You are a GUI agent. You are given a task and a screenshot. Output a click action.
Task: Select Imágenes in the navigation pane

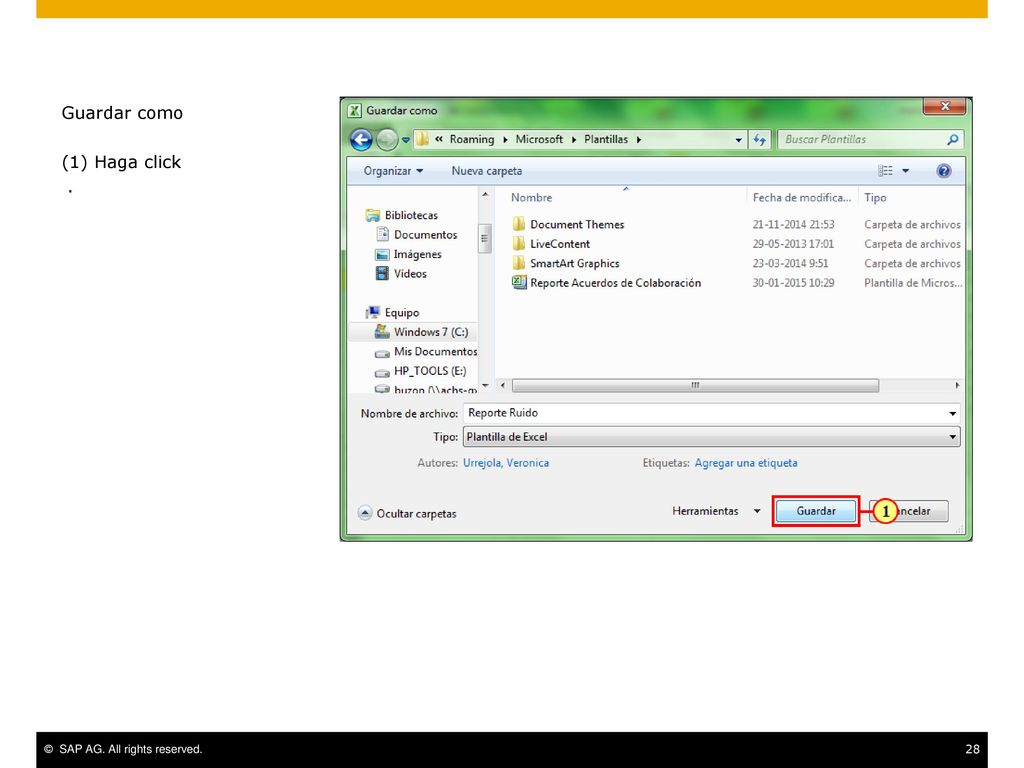tap(417, 254)
